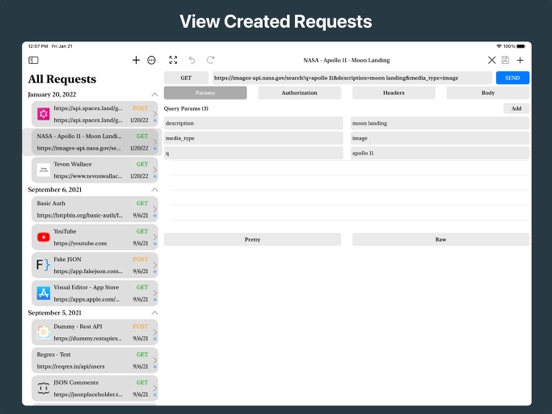Click the fullscreen expand icon
Image resolution: width=552 pixels, height=414 pixels.
(173, 60)
